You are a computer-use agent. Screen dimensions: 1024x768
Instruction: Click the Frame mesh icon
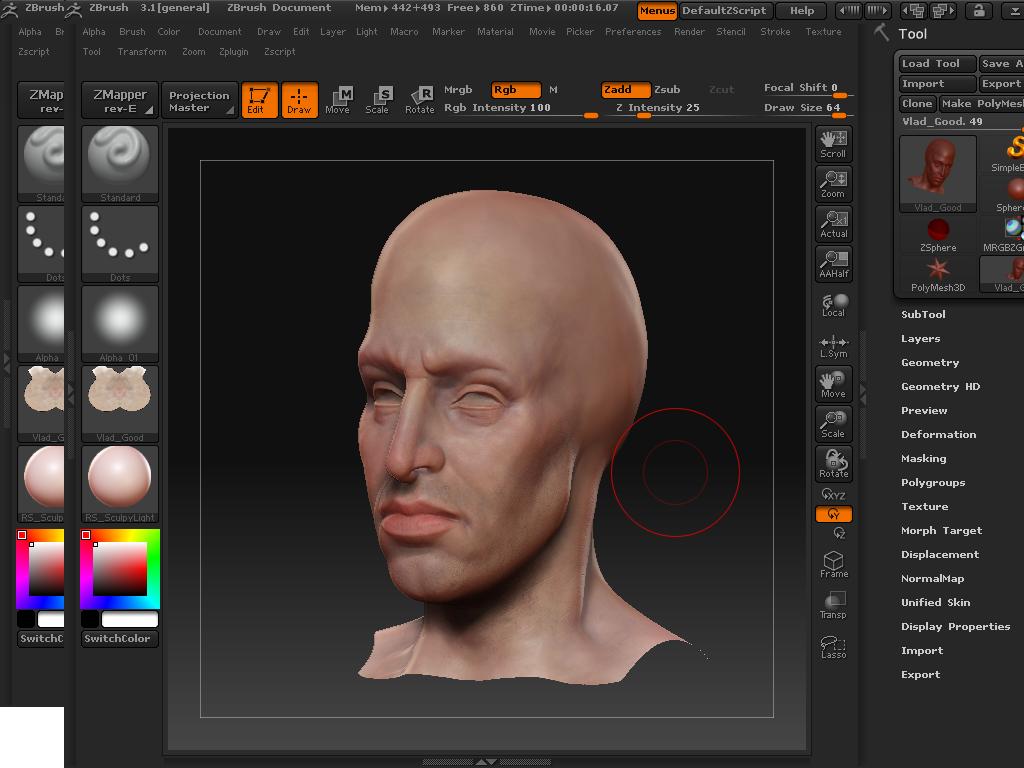(x=833, y=563)
